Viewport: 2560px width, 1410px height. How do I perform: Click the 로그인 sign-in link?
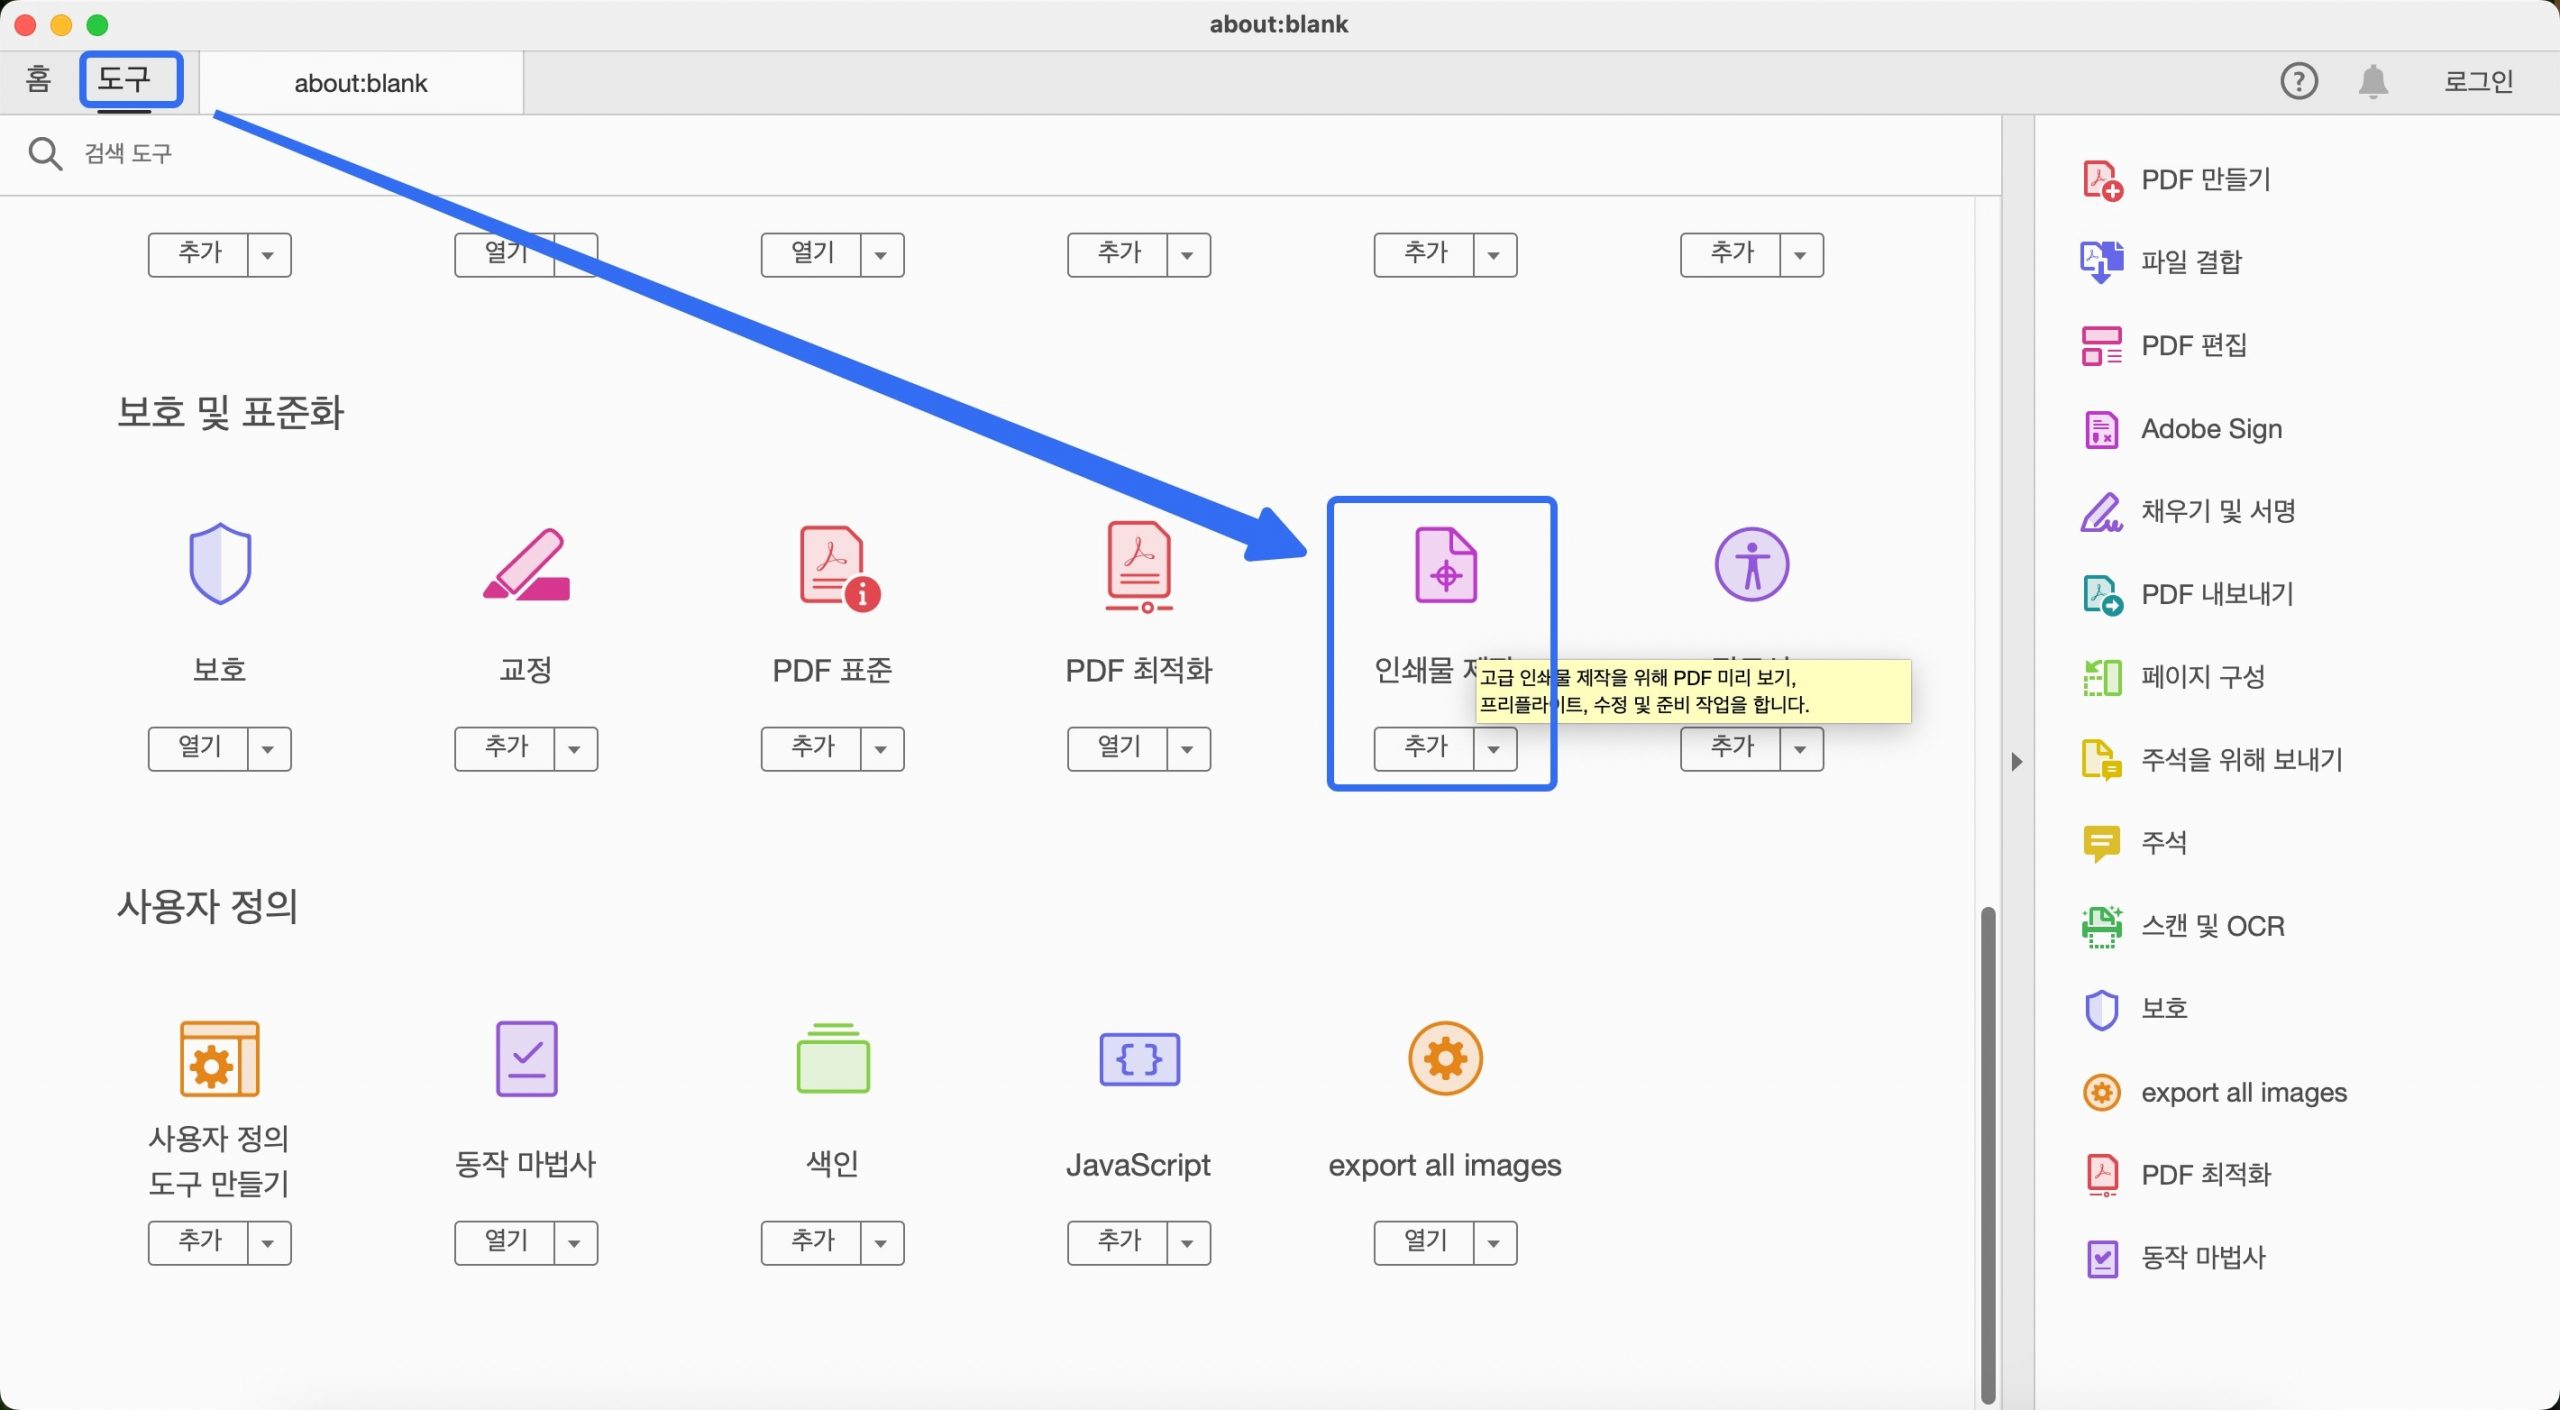[2478, 81]
